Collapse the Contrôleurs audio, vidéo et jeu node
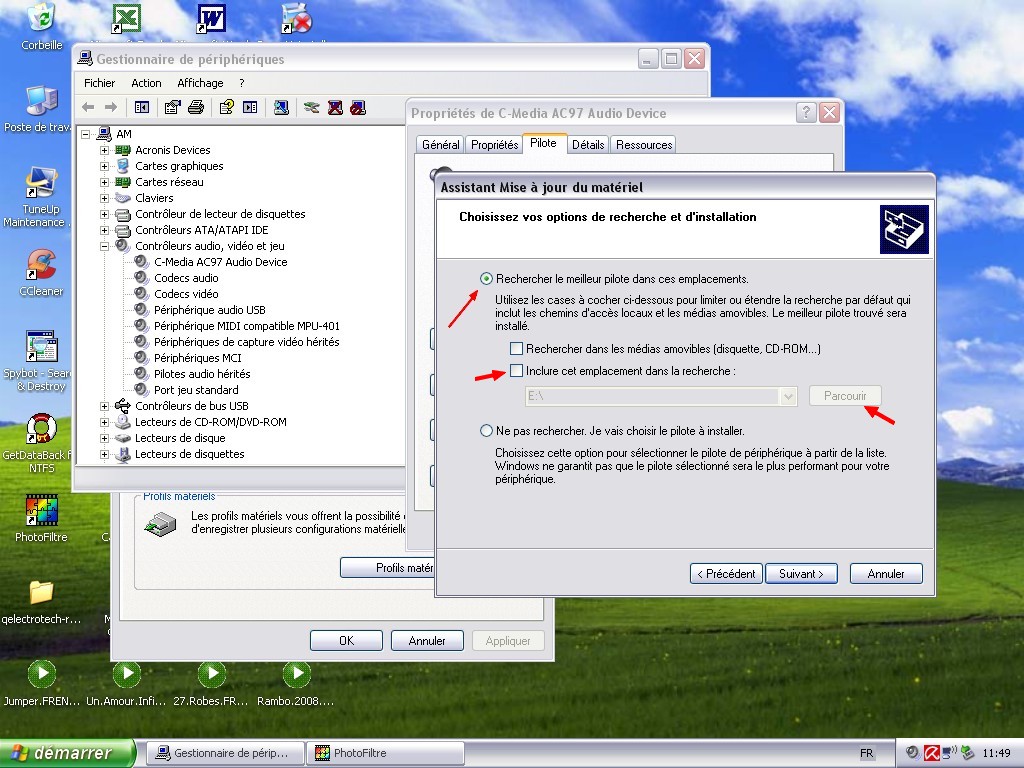The width and height of the screenshot is (1024, 768). 104,246
